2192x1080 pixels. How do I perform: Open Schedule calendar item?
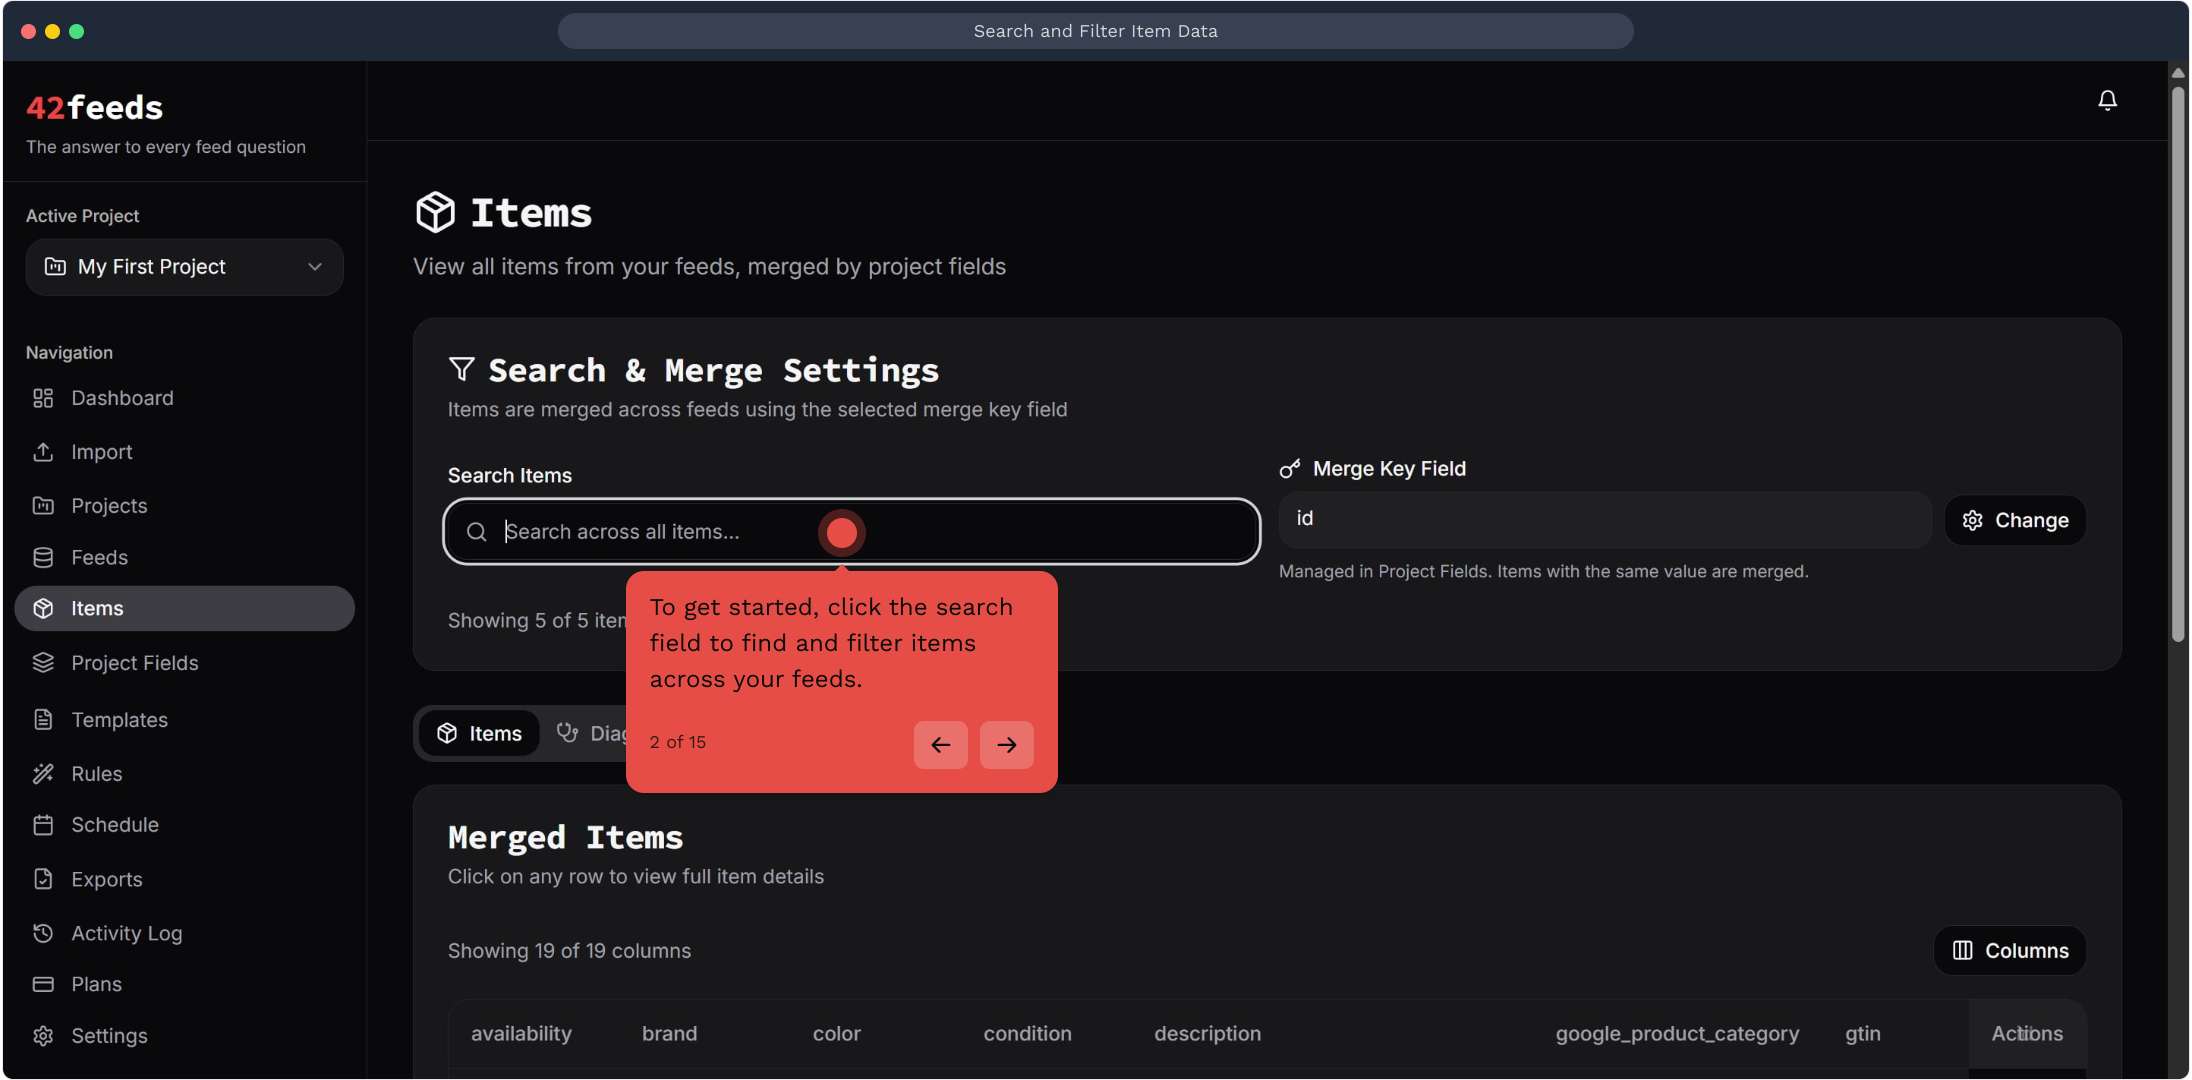[114, 825]
